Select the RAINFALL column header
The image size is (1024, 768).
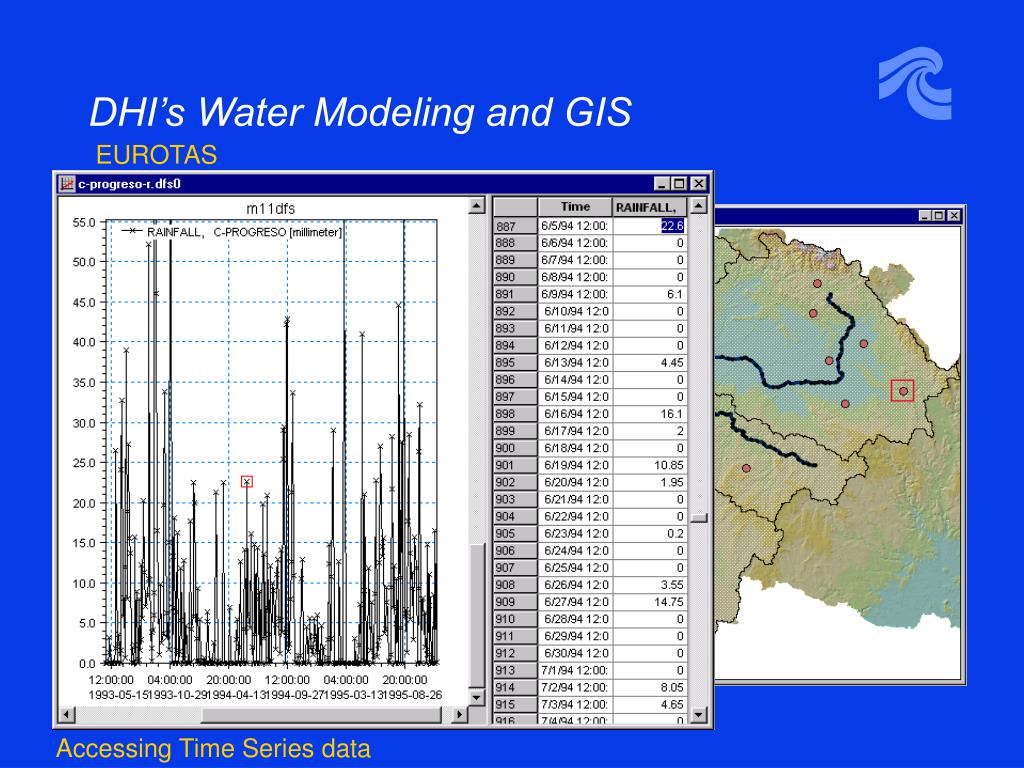click(x=650, y=207)
